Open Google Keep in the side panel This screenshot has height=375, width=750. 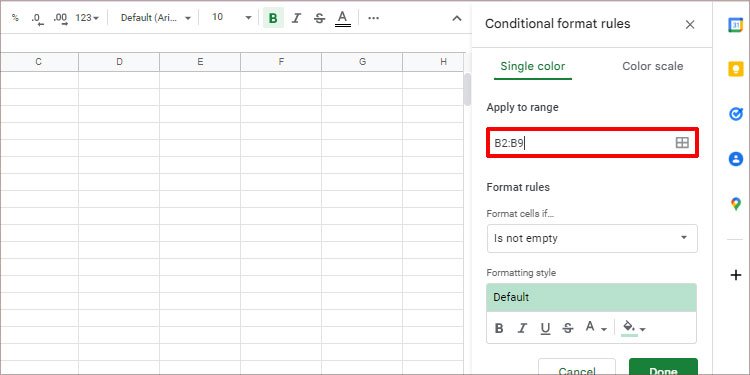tap(736, 69)
